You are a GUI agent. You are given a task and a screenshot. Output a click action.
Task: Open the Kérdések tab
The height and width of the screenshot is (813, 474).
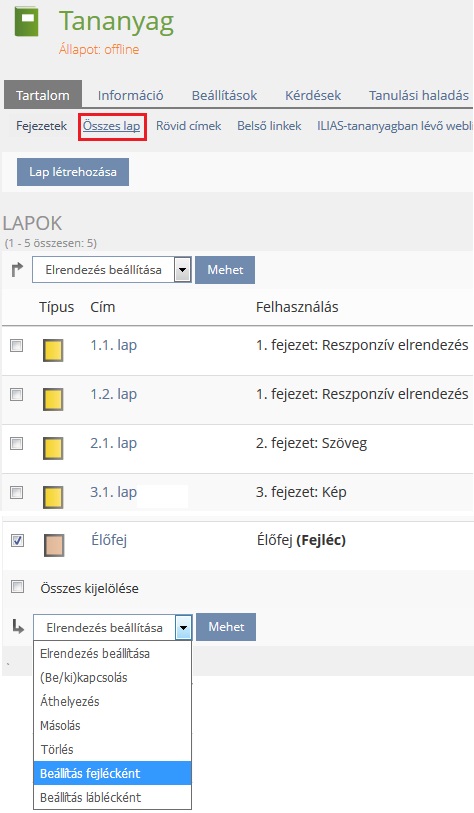(x=313, y=95)
